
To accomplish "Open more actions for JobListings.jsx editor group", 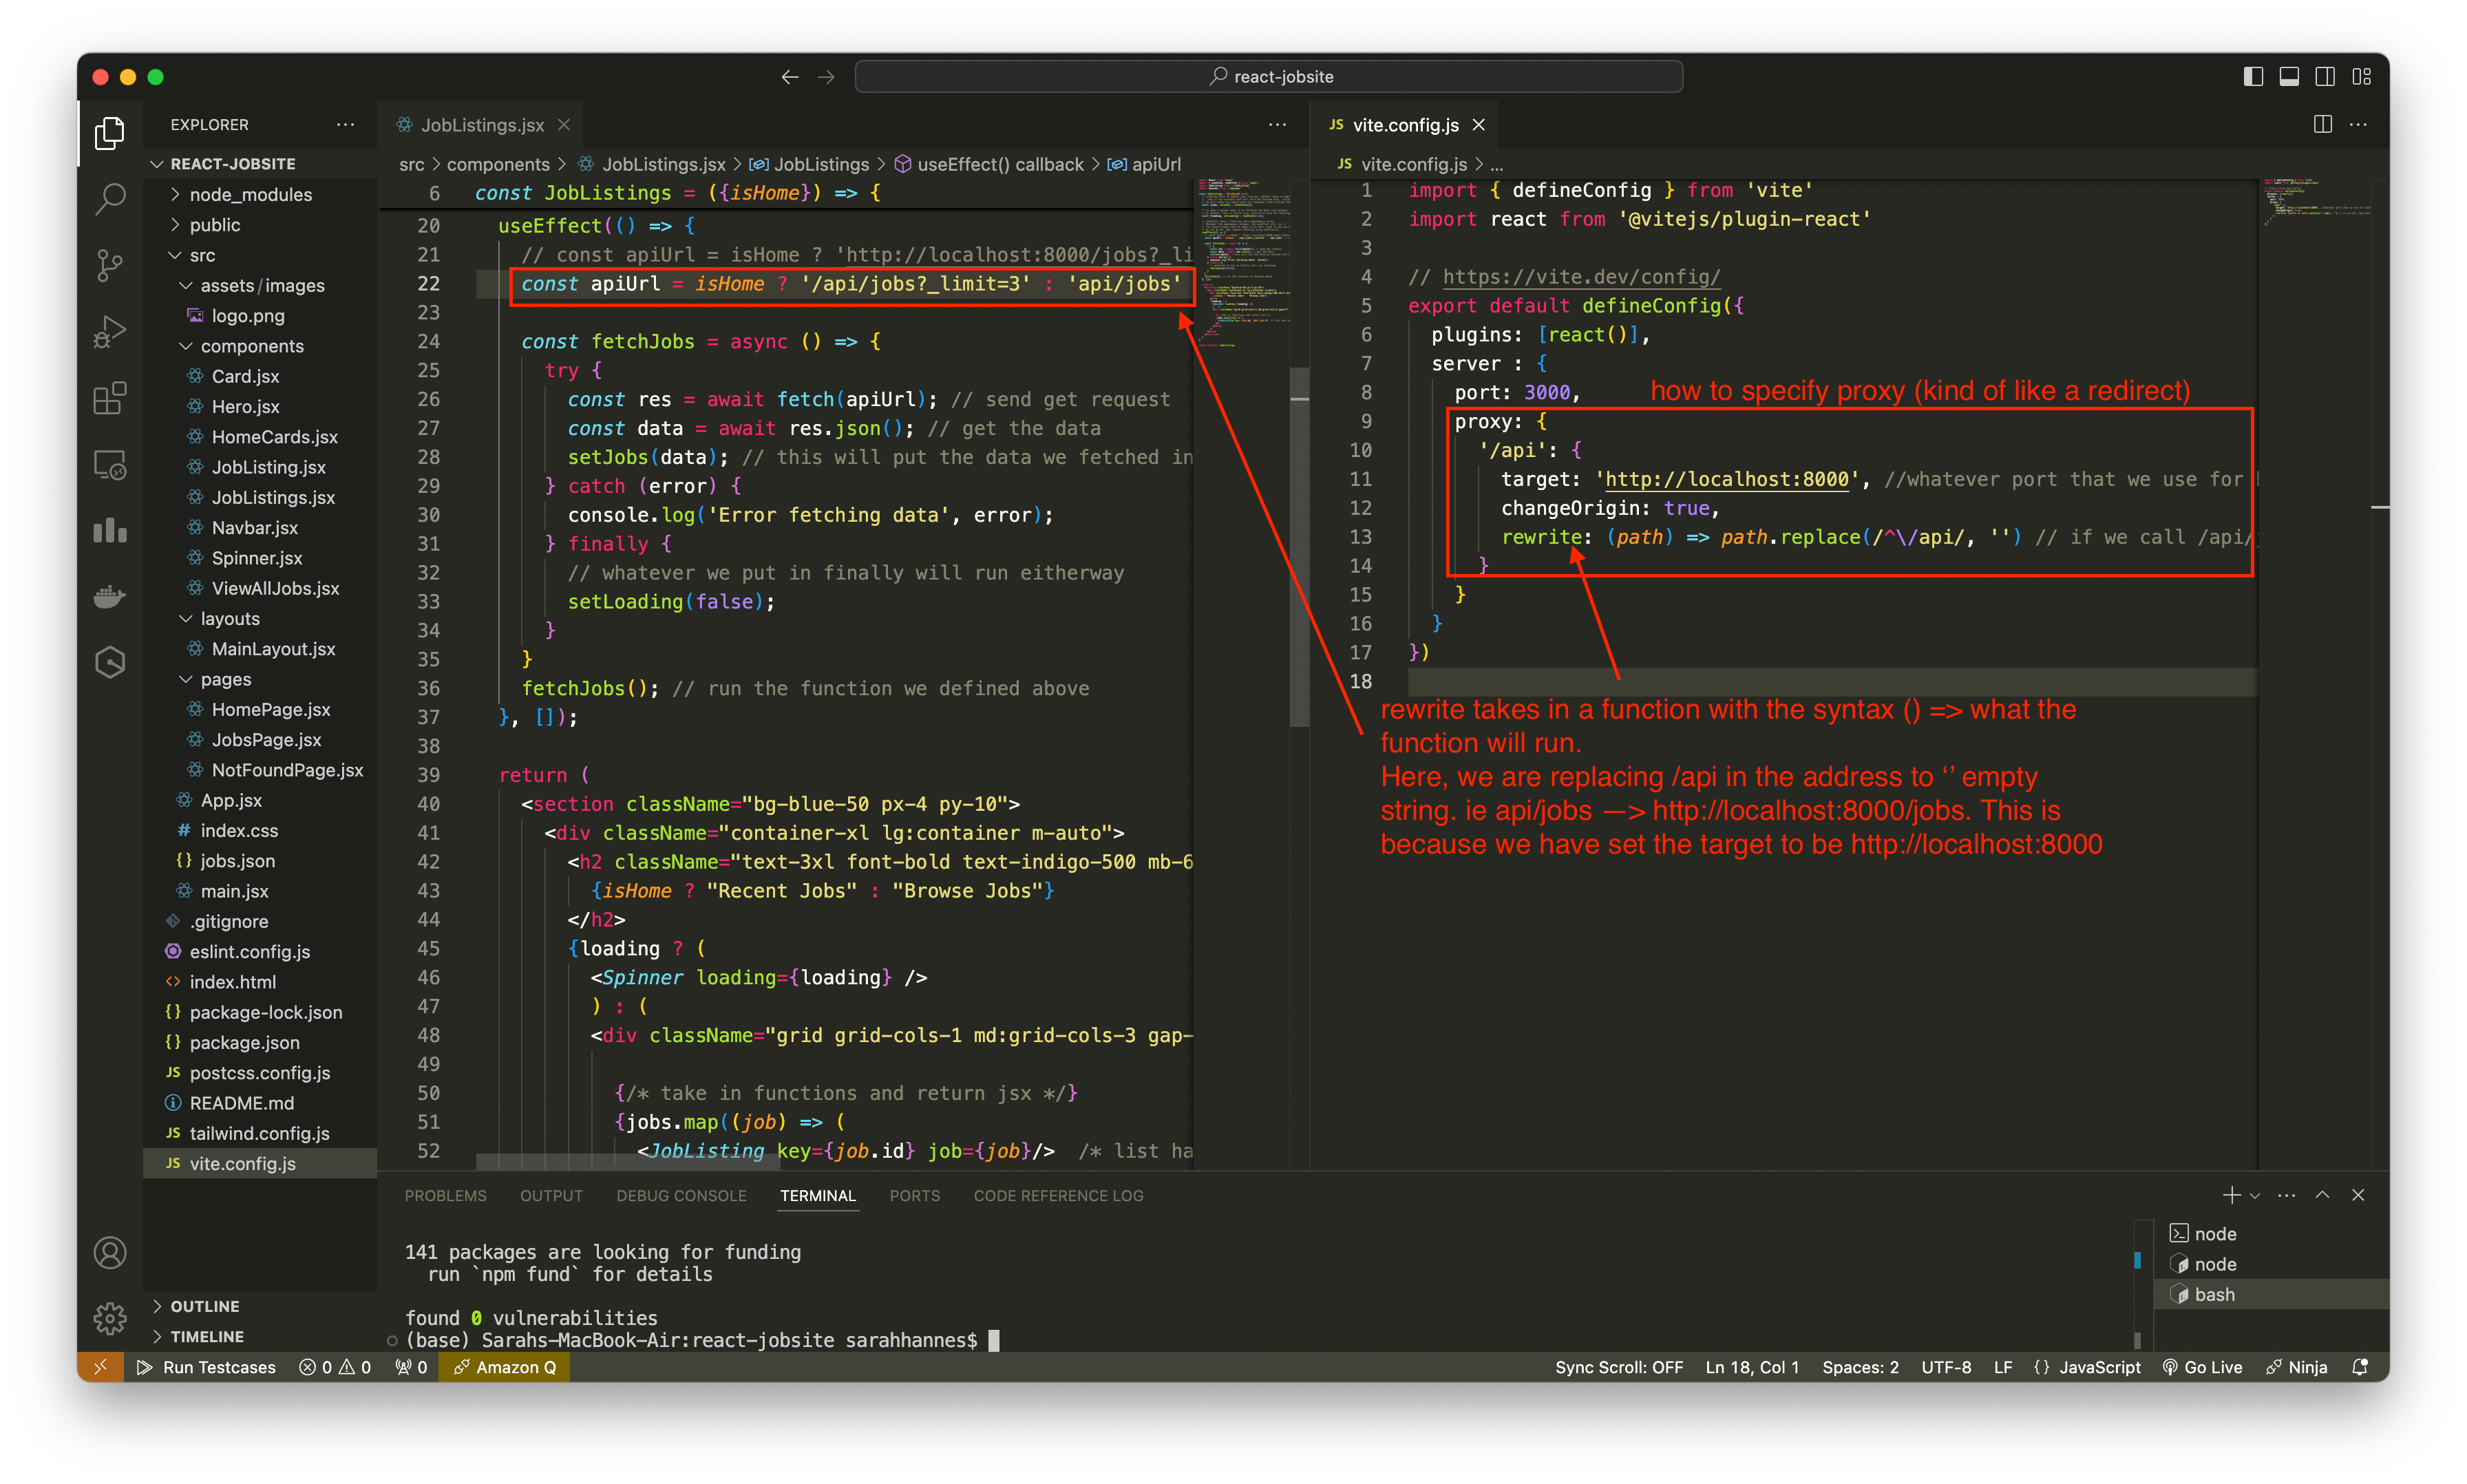I will tap(1277, 124).
